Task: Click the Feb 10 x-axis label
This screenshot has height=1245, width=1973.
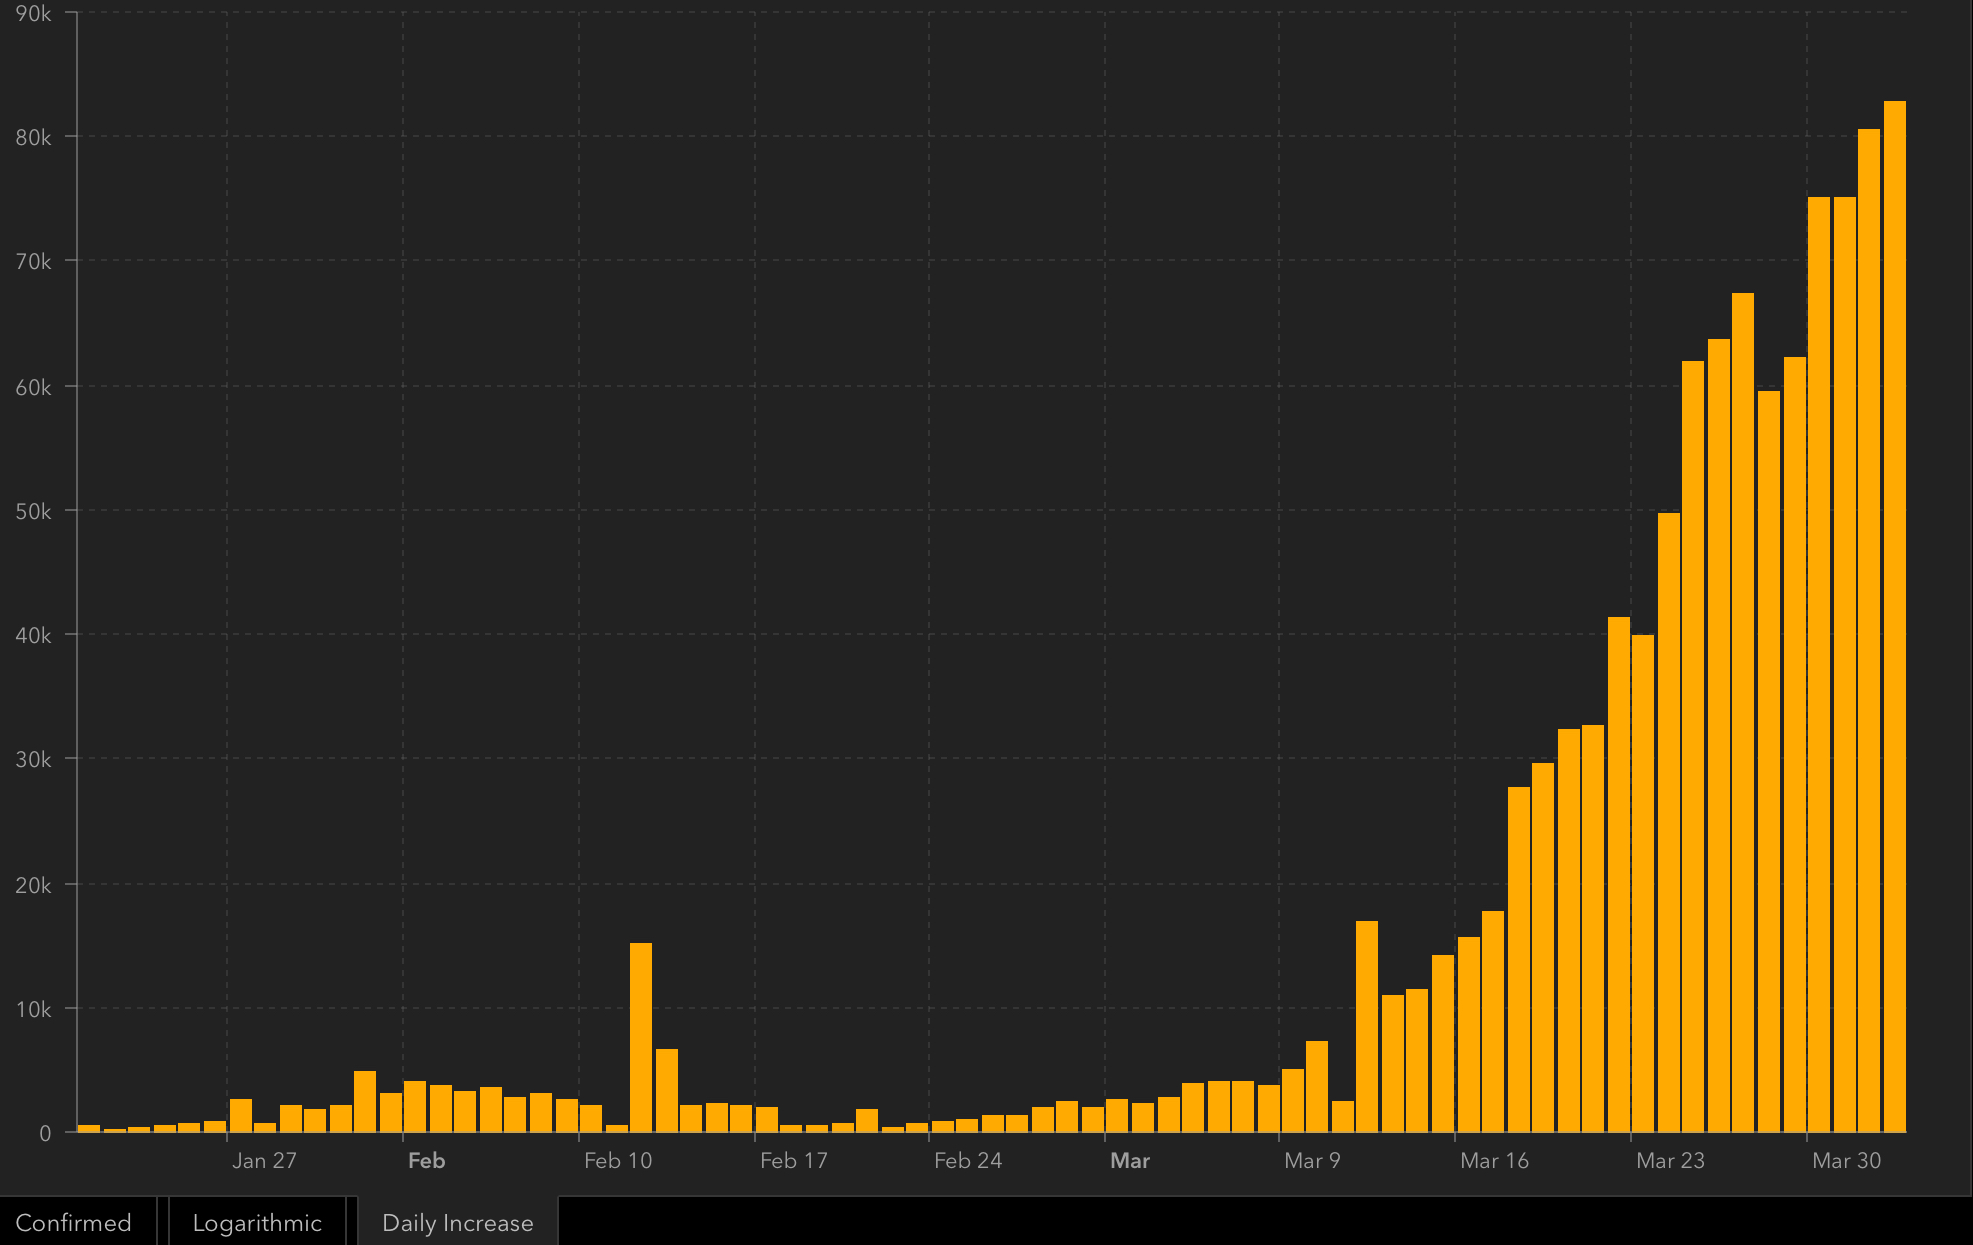Action: tap(617, 1160)
